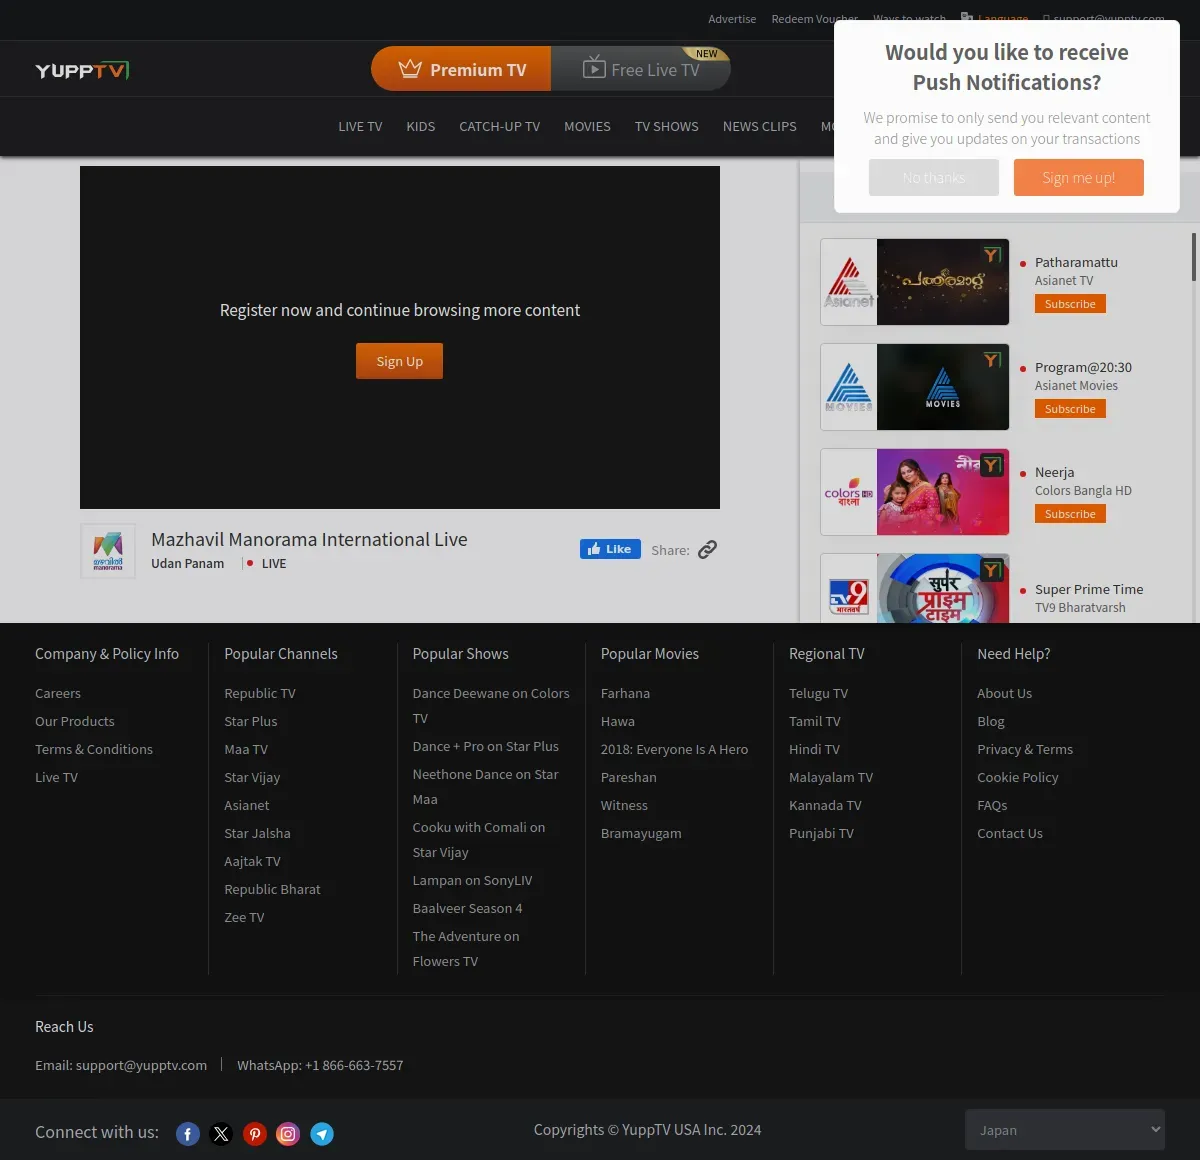Click the Redeem Voucher link
The image size is (1200, 1160).
coord(815,19)
